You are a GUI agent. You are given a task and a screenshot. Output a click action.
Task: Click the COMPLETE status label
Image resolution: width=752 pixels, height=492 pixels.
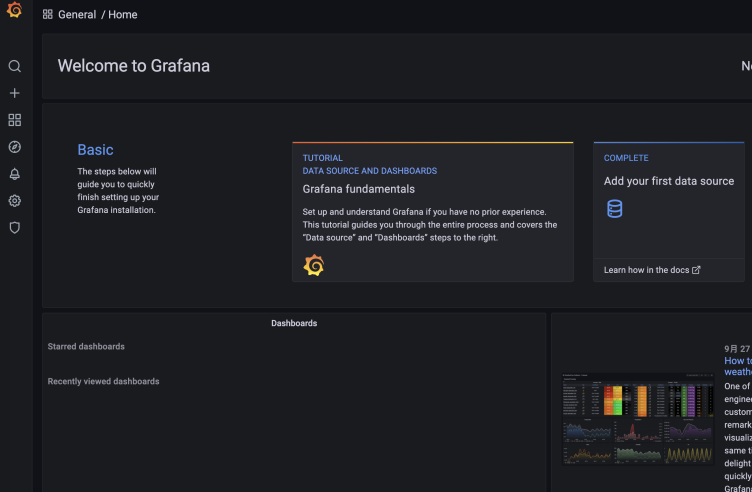click(626, 158)
